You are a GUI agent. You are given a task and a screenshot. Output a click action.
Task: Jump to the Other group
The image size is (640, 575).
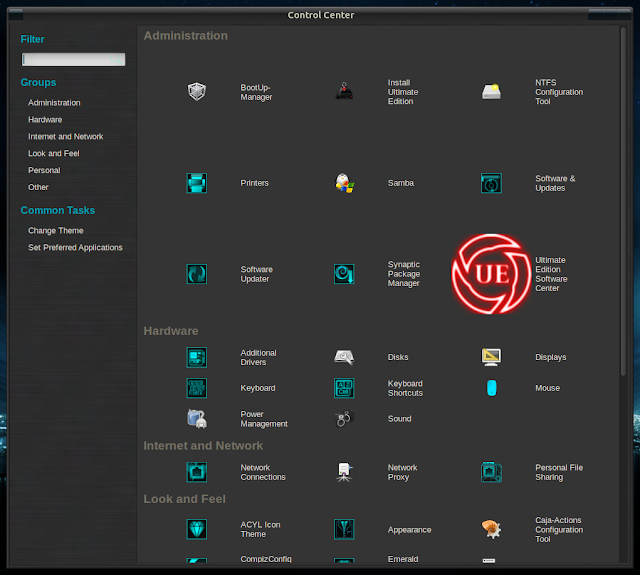click(x=38, y=187)
